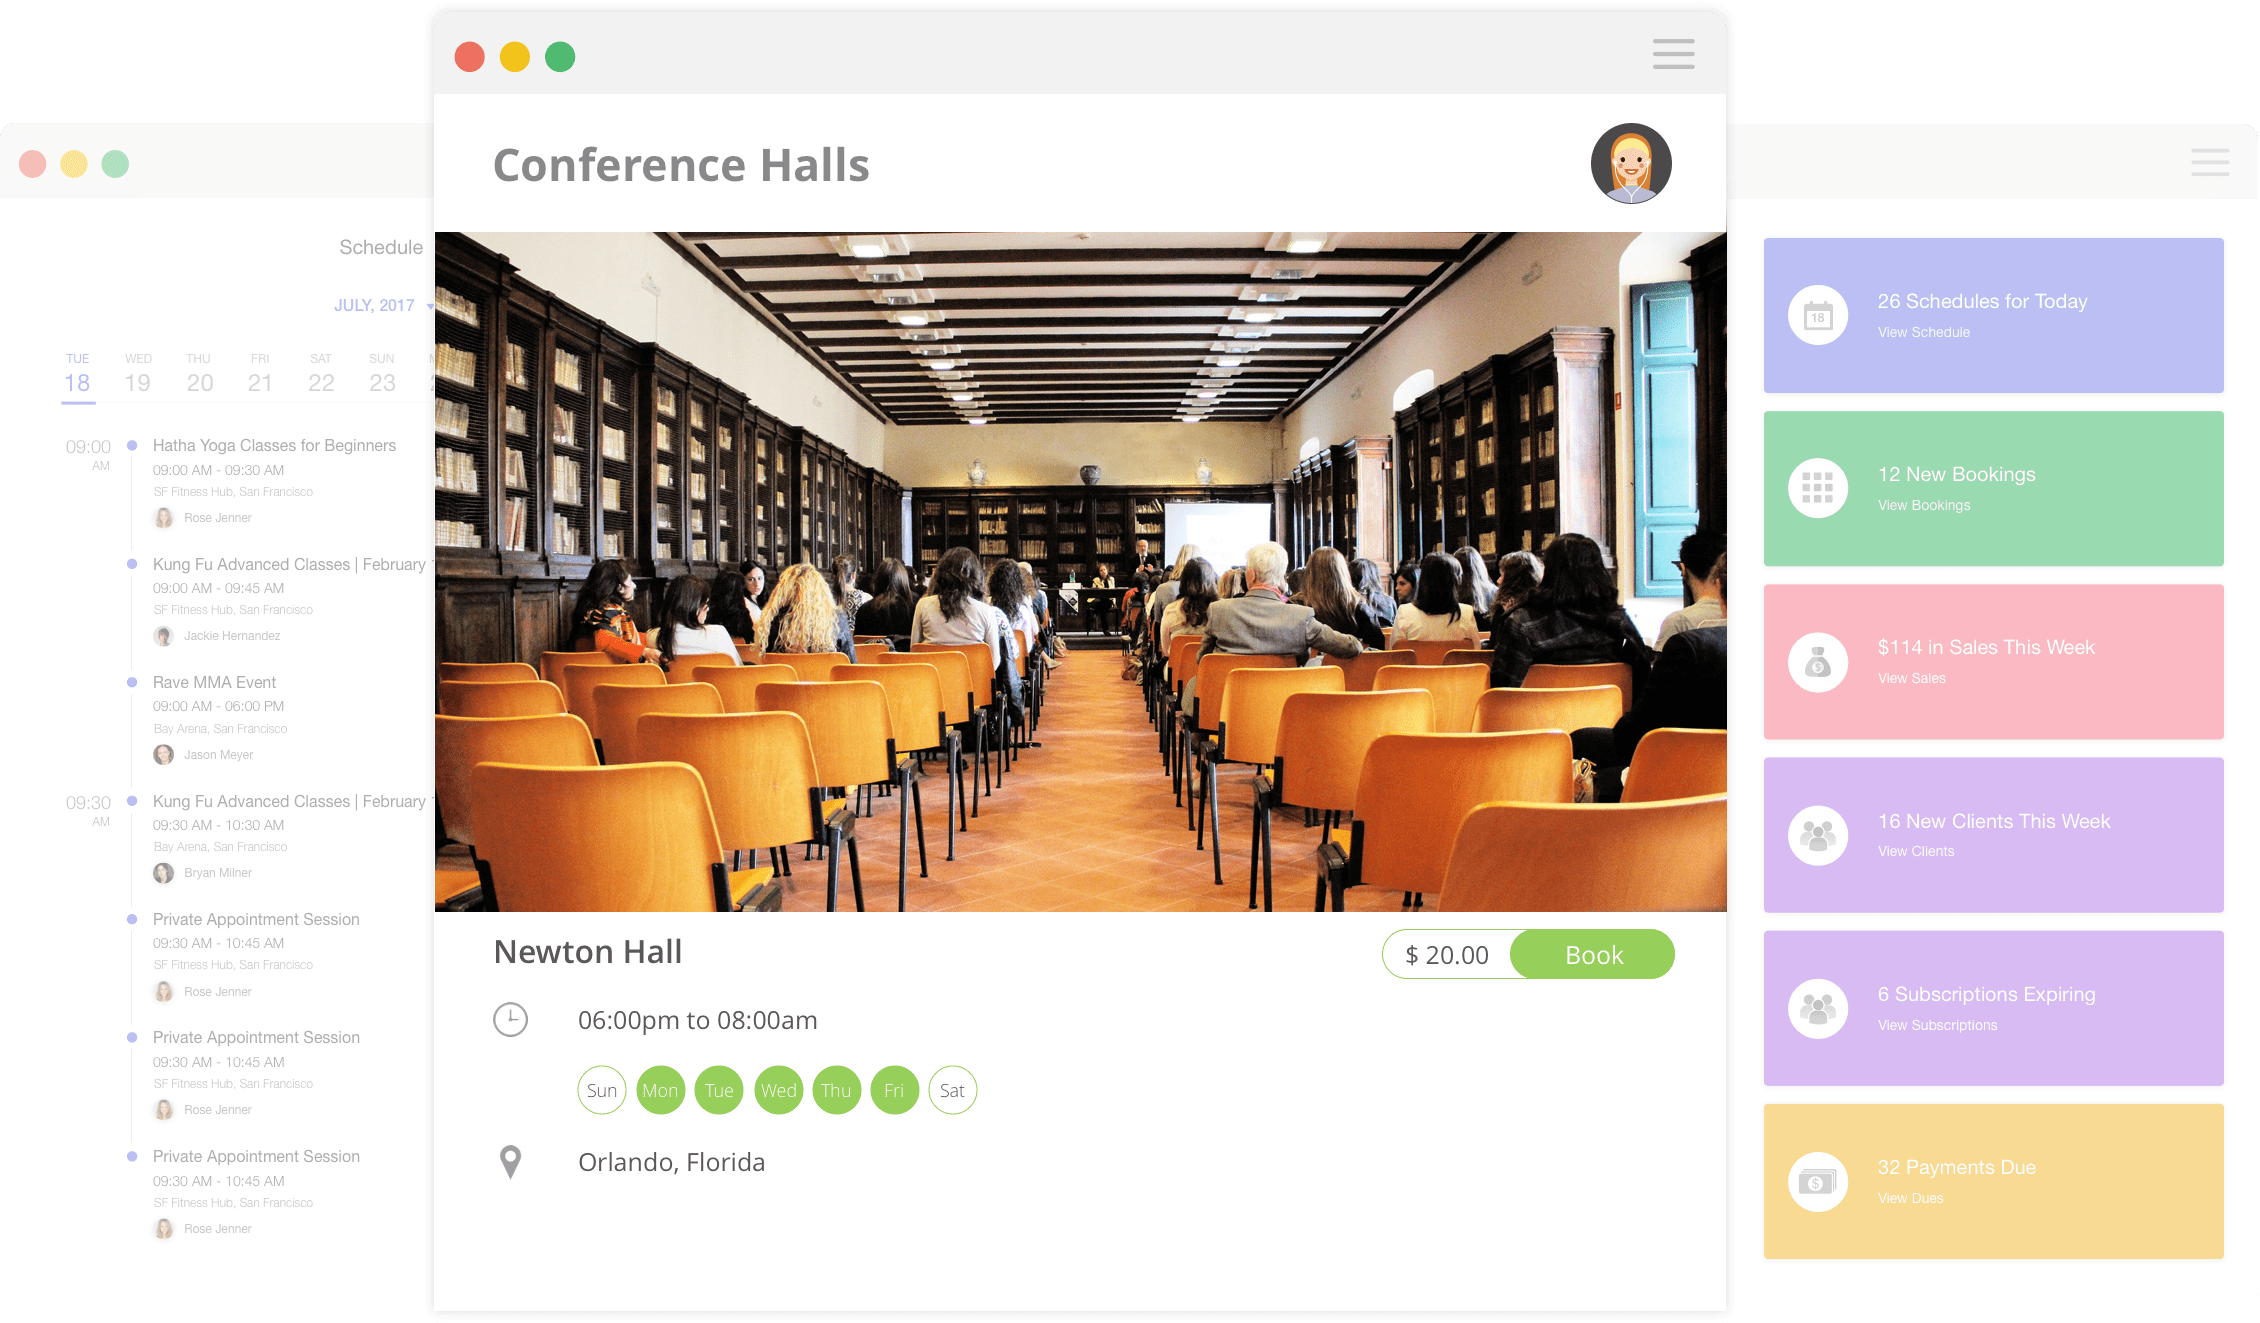Click the clock icon beside the hall hours

511,1020
